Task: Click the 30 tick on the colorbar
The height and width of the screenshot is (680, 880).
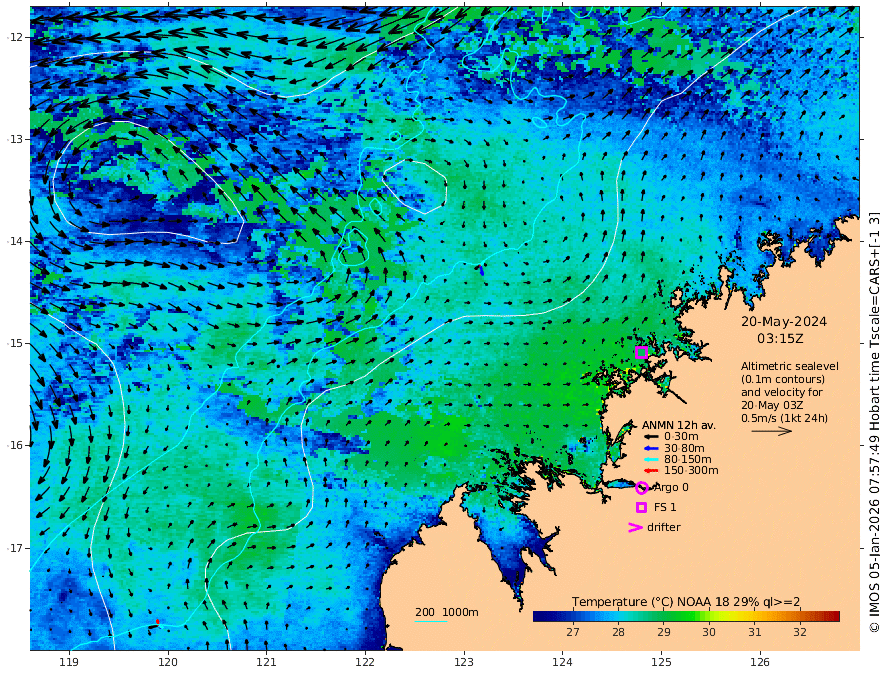Action: coord(709,632)
